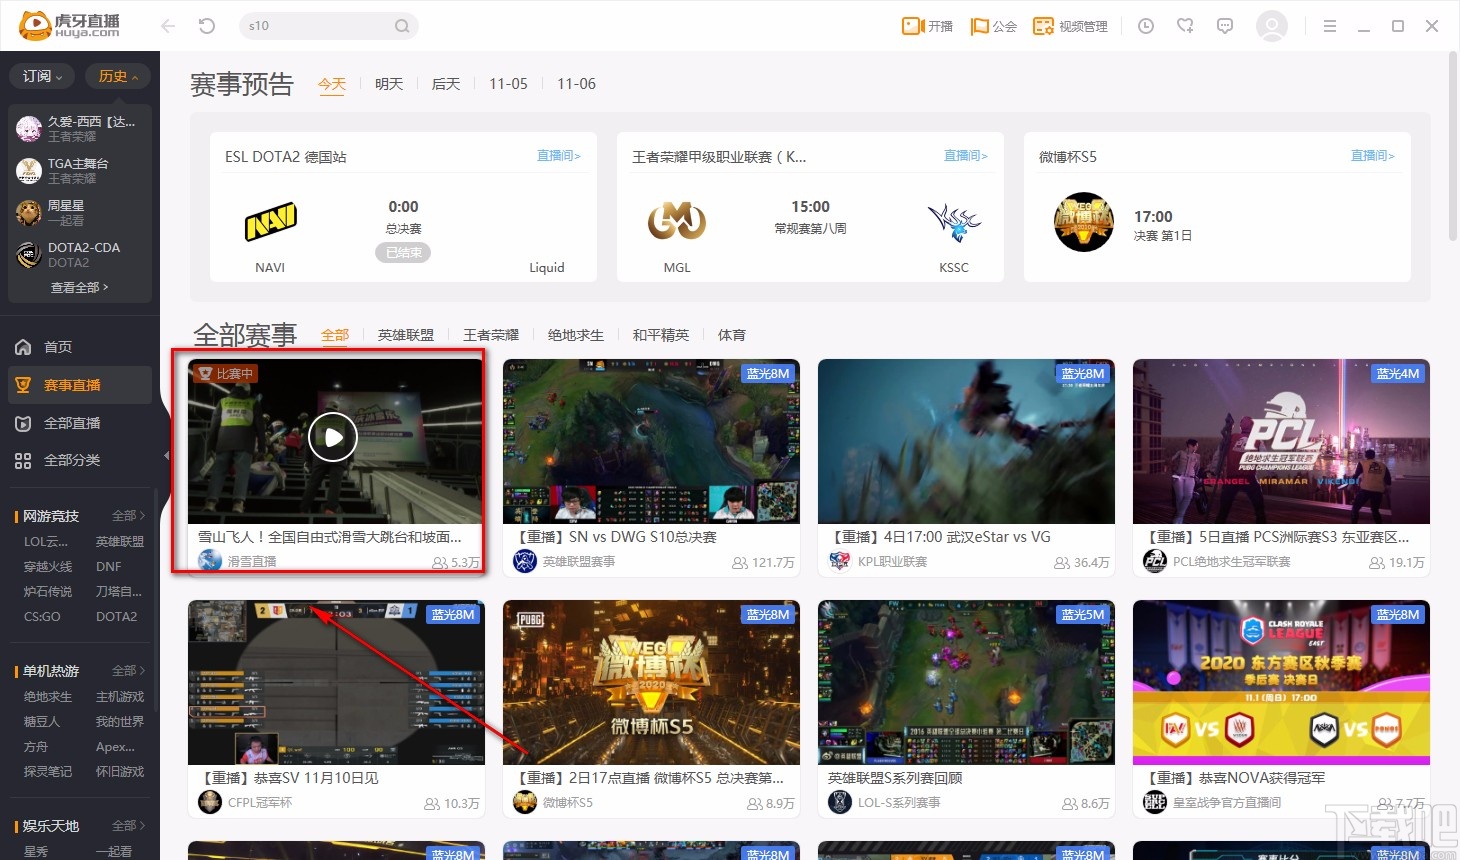Select 首页 home icon in sidebar
The image size is (1460, 860).
[22, 345]
